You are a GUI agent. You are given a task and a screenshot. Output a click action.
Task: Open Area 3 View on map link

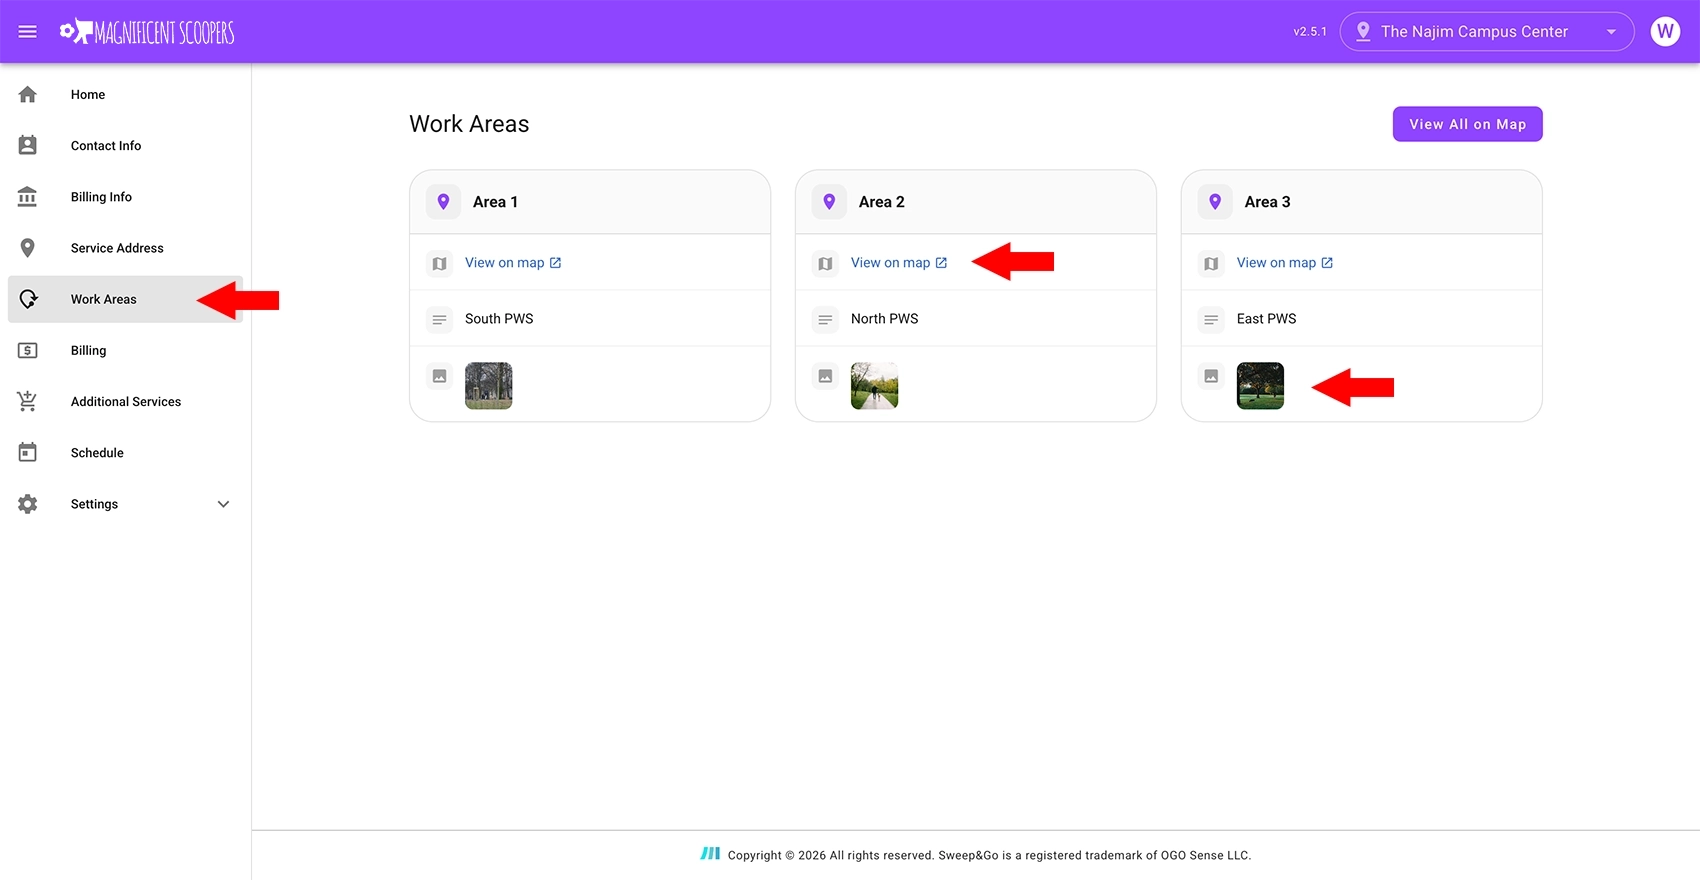point(1284,263)
